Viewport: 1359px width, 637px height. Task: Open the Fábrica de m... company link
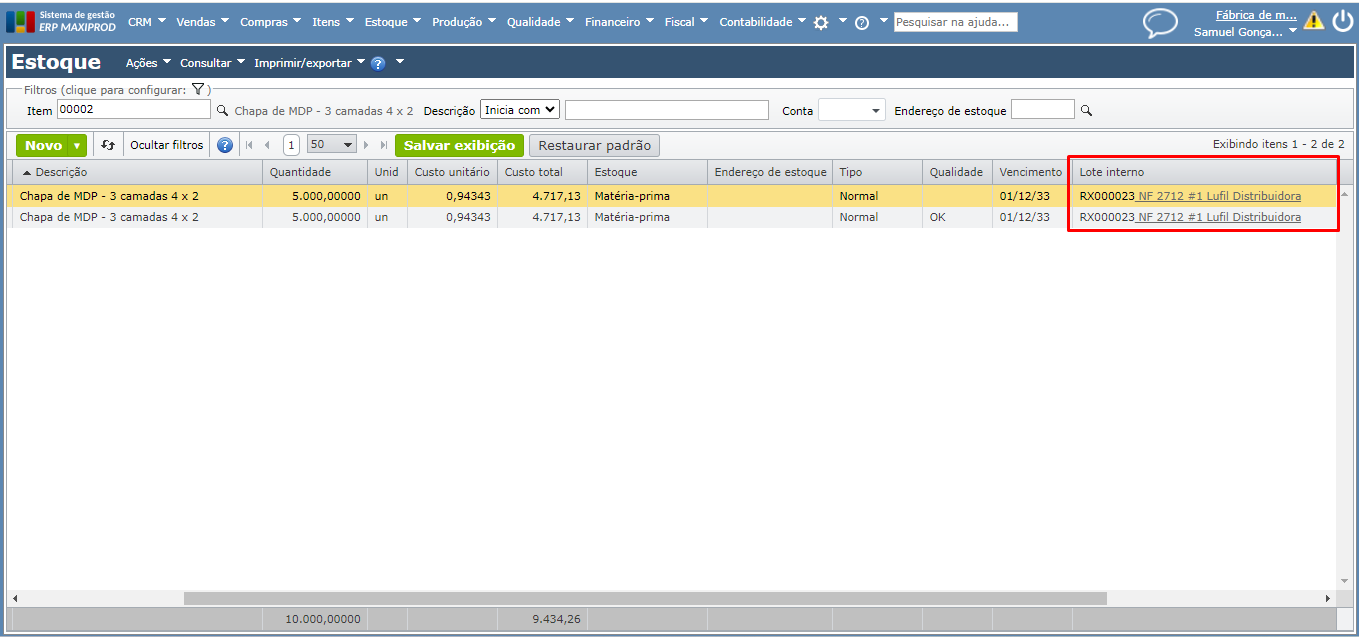click(x=1256, y=15)
